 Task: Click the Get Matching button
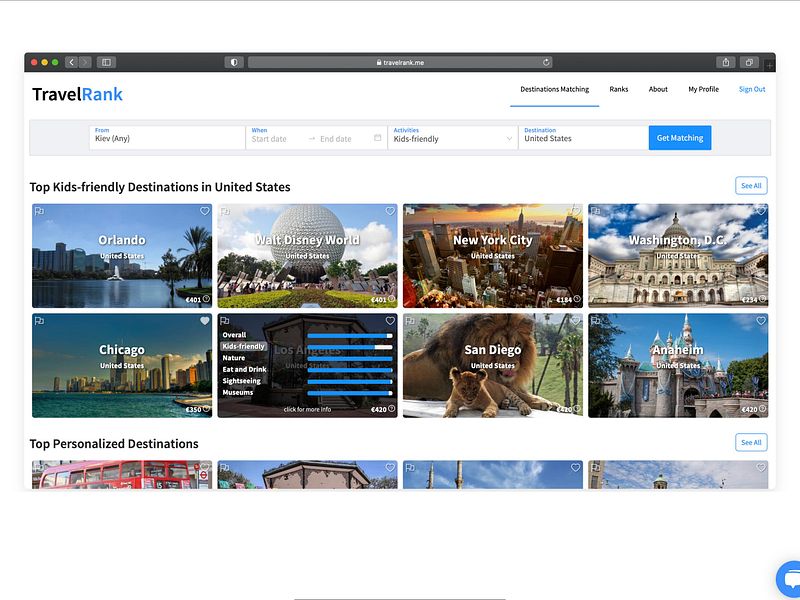click(680, 138)
